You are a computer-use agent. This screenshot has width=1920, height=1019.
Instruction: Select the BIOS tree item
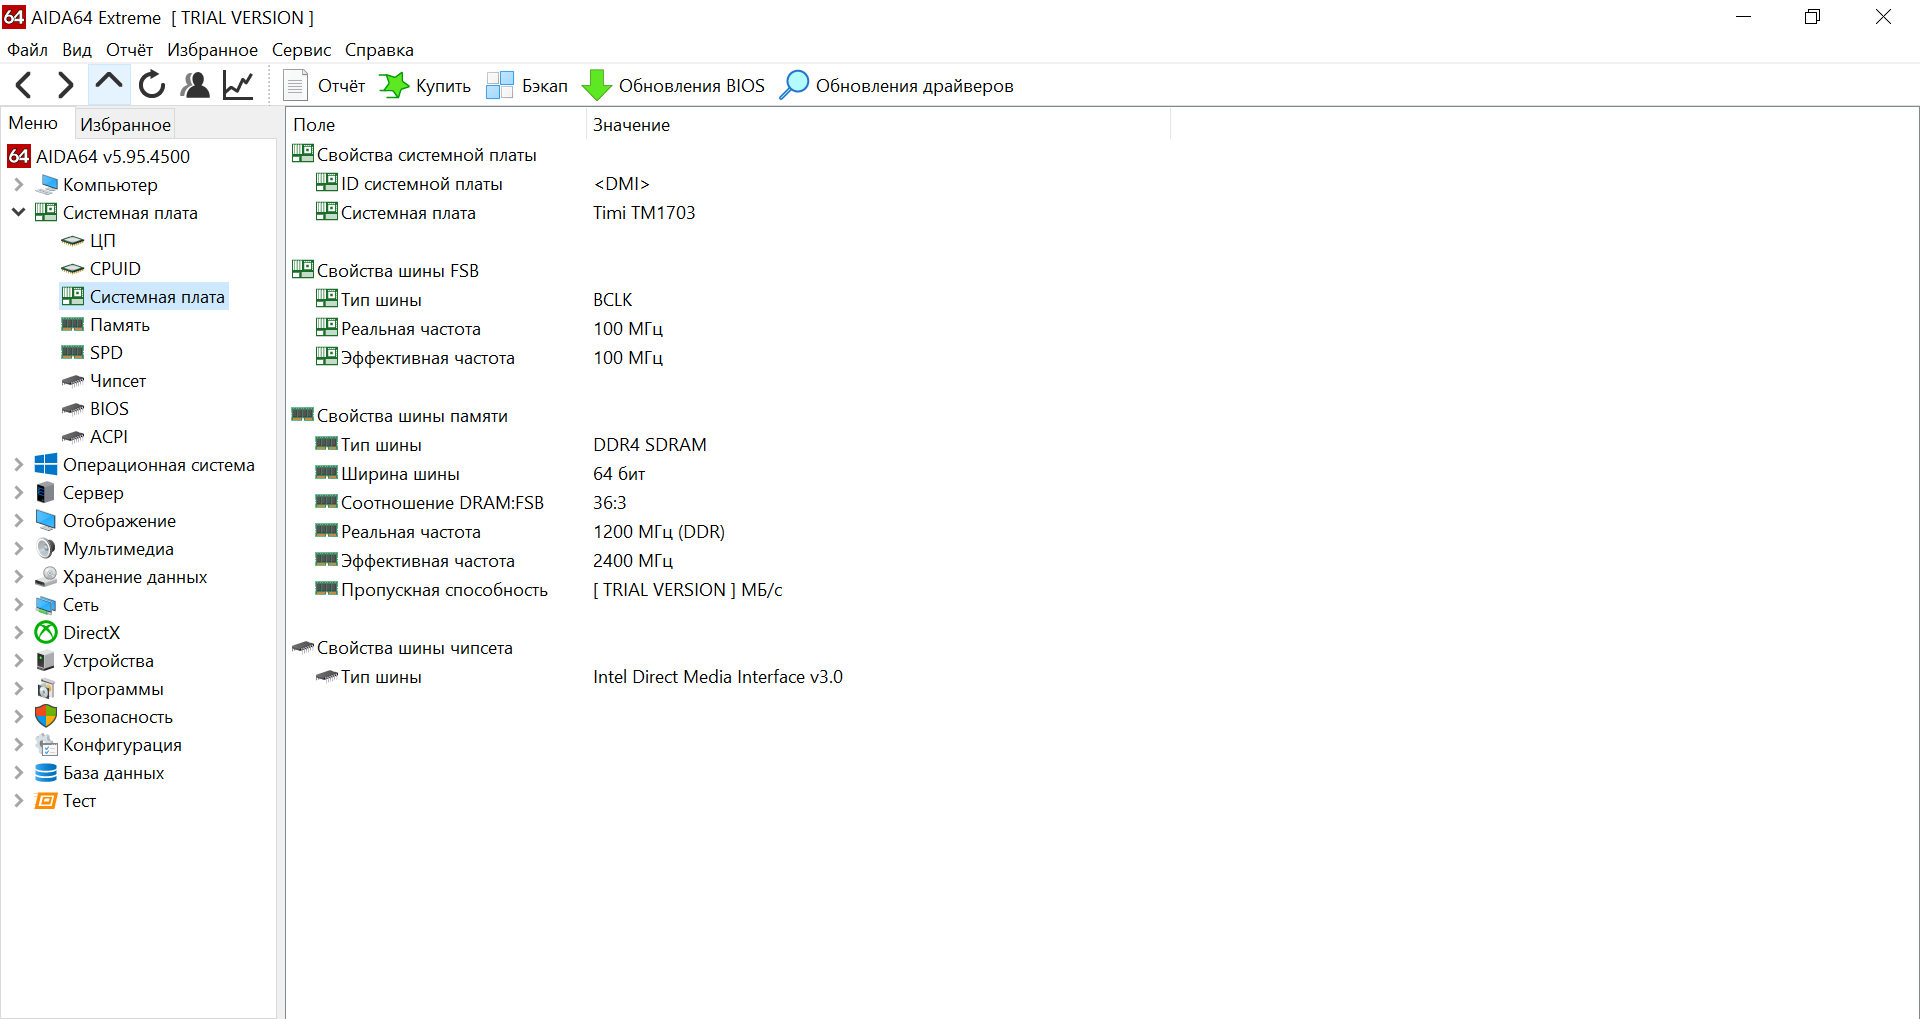109,408
